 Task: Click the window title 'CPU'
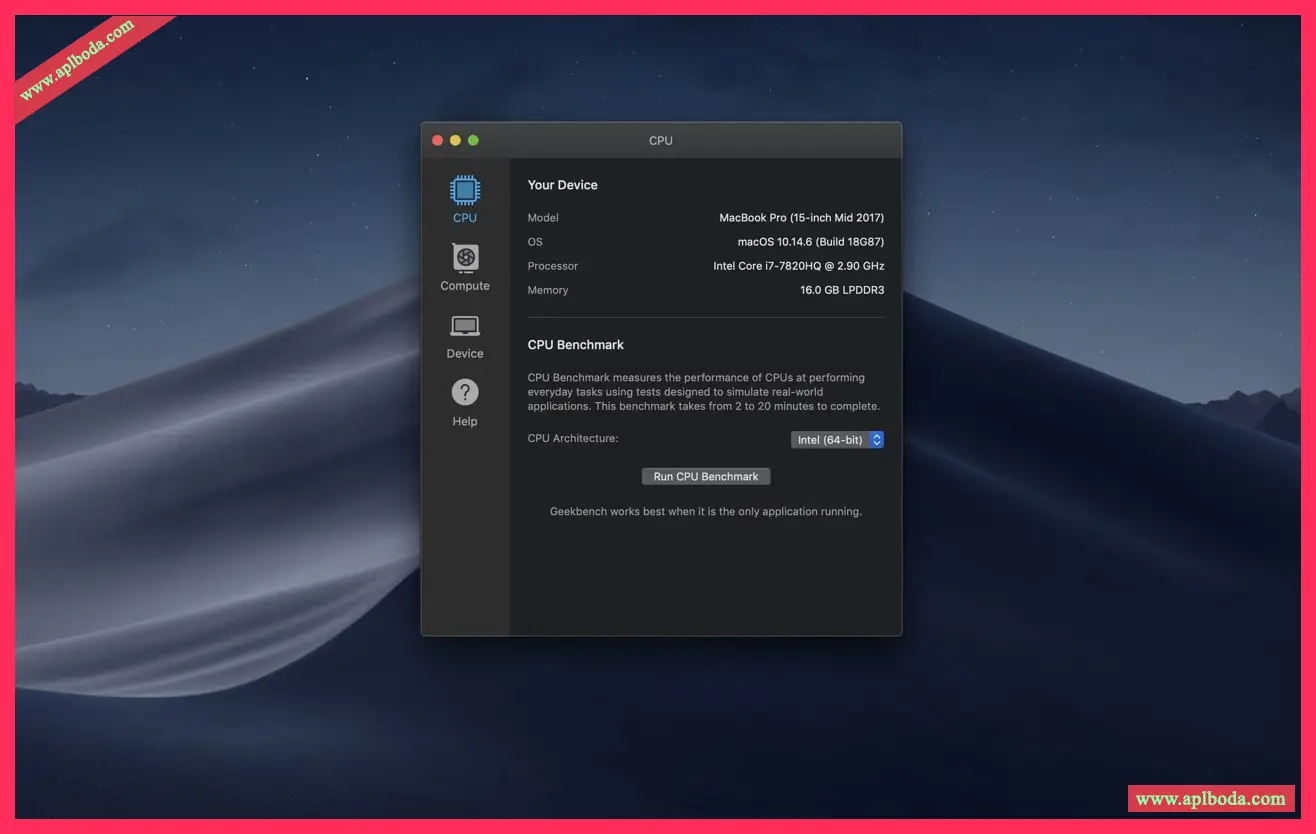[x=661, y=141]
